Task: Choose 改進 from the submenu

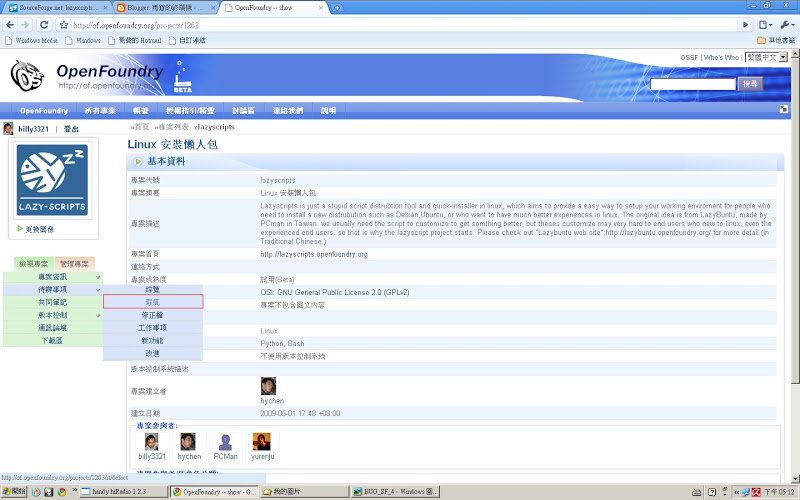Action: click(x=153, y=353)
